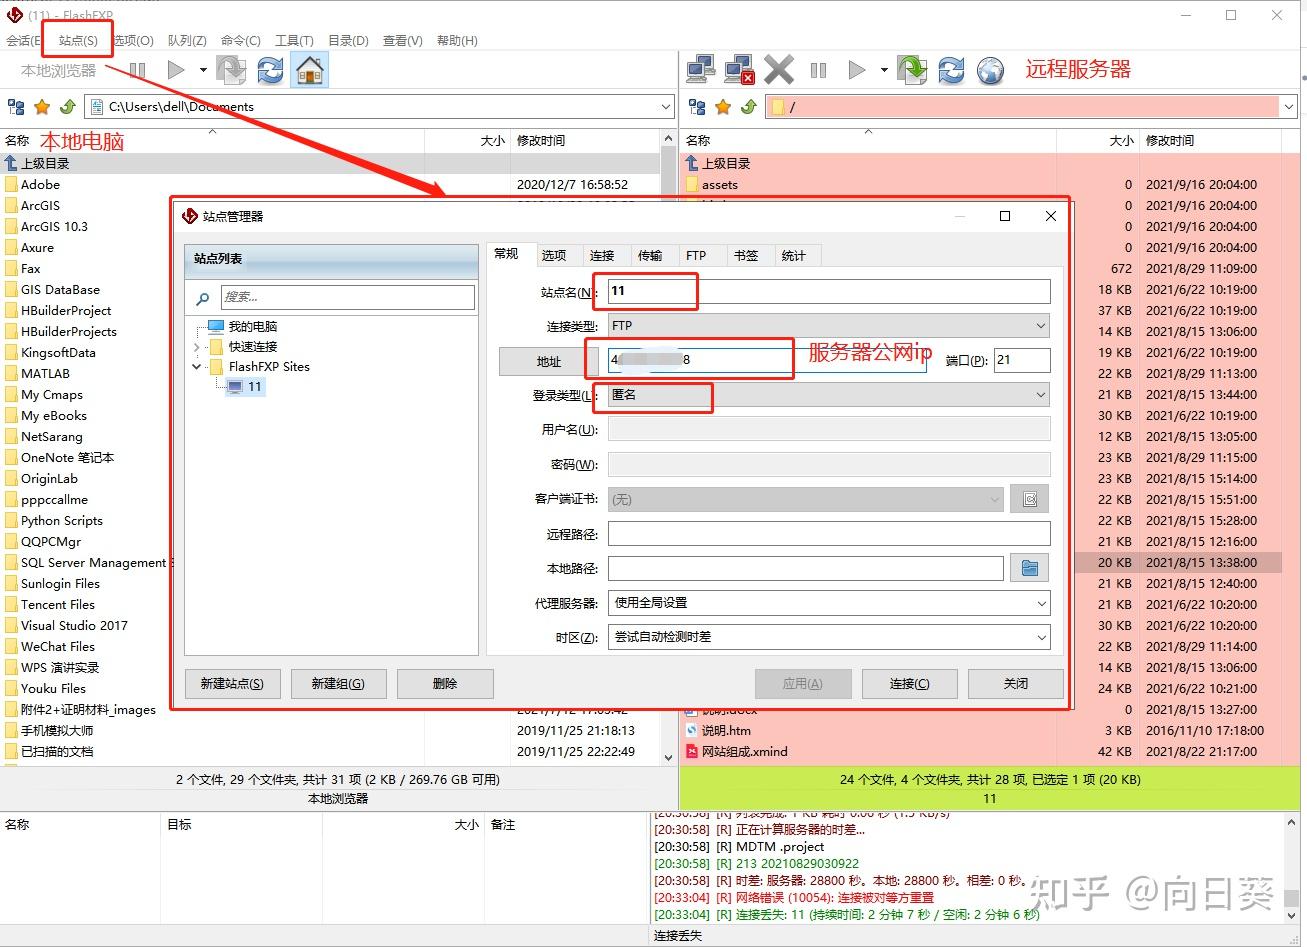Viewport: 1307px width, 947px height.
Task: Open local play button dropdown arrow
Action: pos(203,70)
